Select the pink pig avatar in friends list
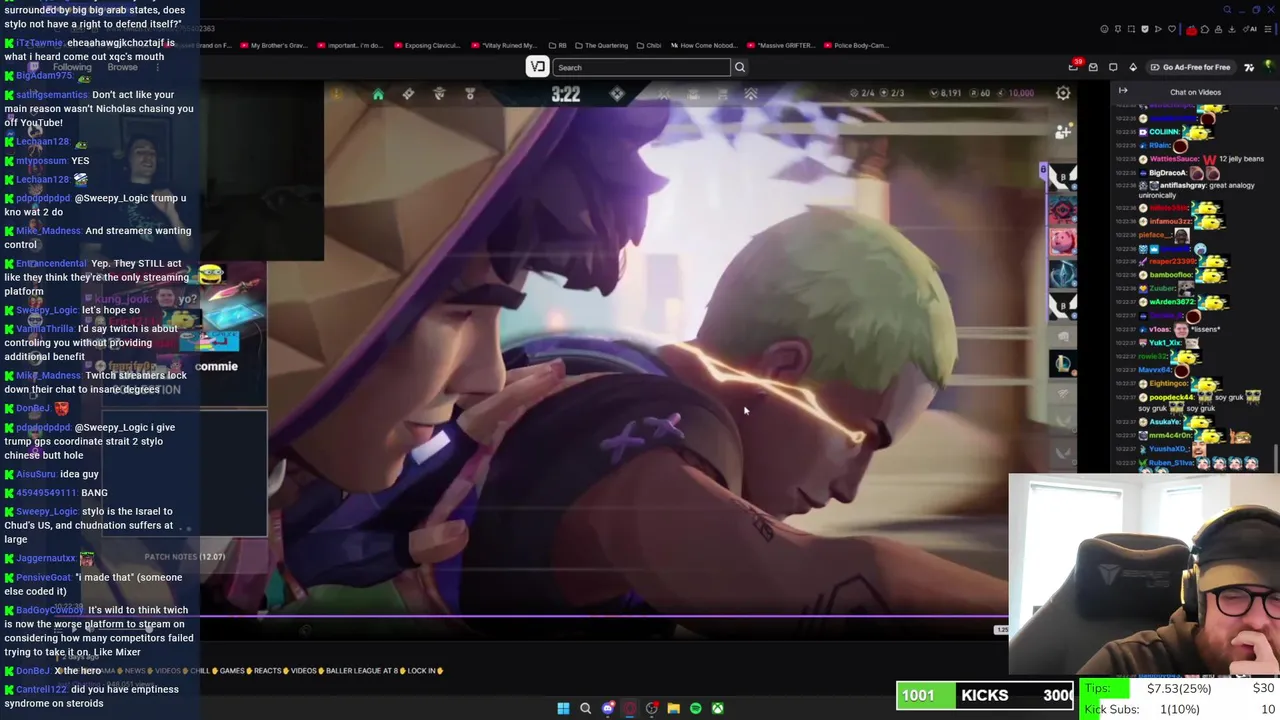This screenshot has height=720, width=1280. tap(1062, 241)
